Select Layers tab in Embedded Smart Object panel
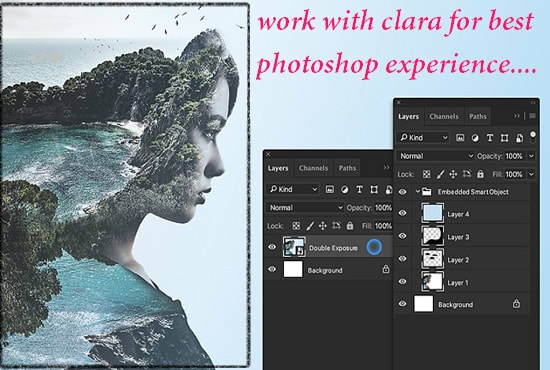Image resolution: width=550 pixels, height=370 pixels. point(409,116)
